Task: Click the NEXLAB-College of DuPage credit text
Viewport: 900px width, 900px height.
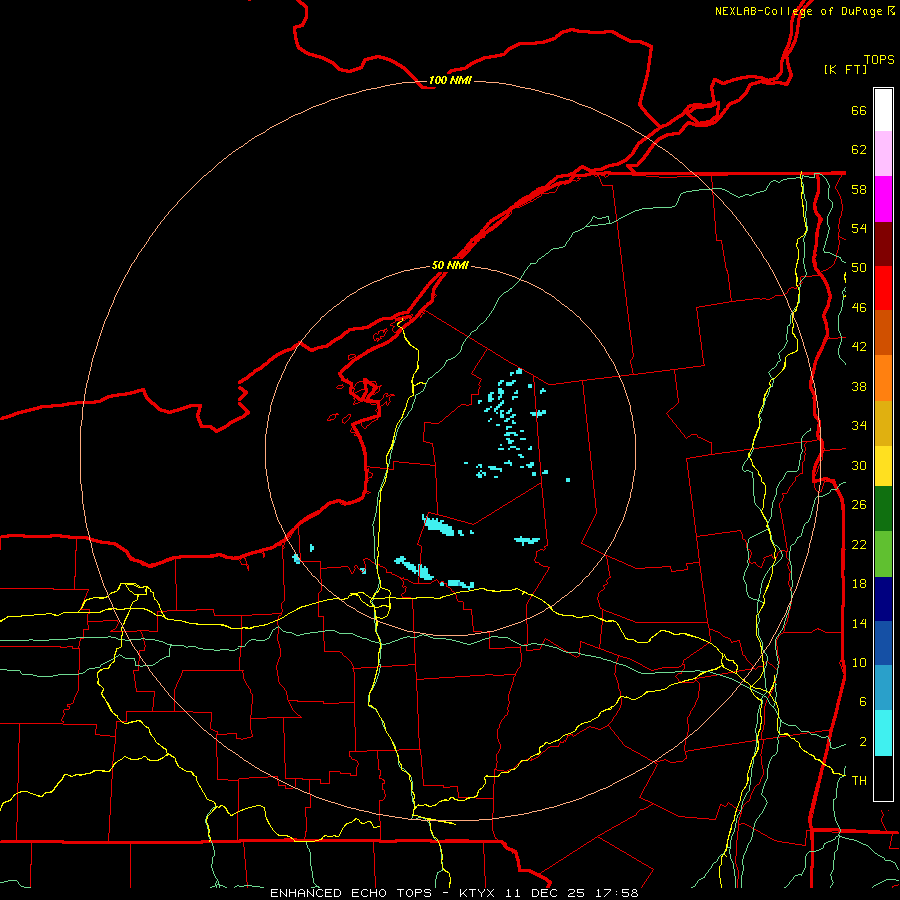Action: (804, 11)
